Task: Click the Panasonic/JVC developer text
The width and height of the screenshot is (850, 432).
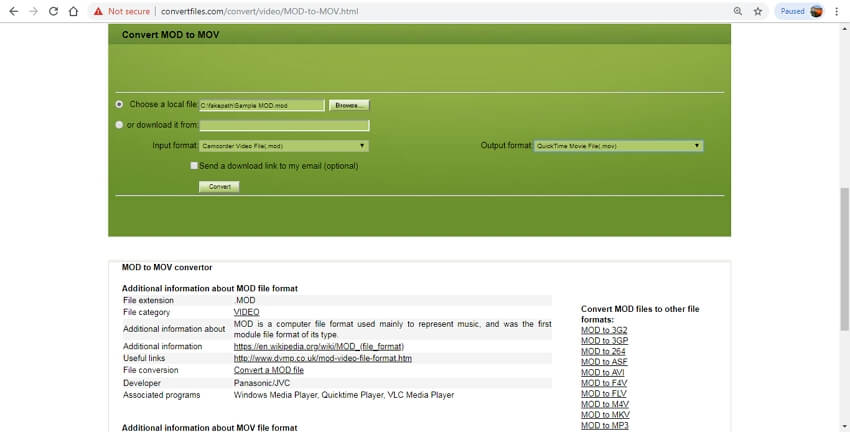Action: 262,383
